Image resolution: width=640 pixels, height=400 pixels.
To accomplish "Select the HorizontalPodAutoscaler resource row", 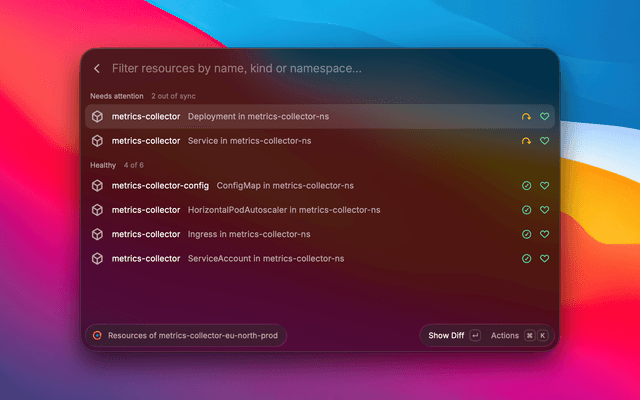I will point(320,210).
